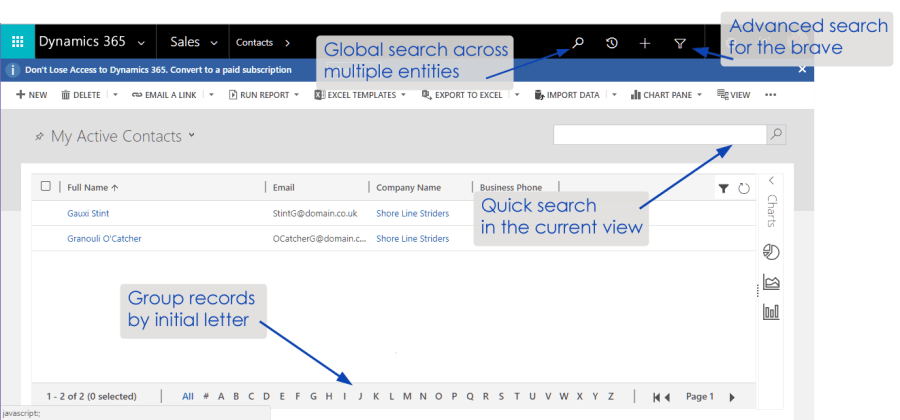Click the DELETE toolbar button
This screenshot has height=420, width=900.
click(x=81, y=95)
